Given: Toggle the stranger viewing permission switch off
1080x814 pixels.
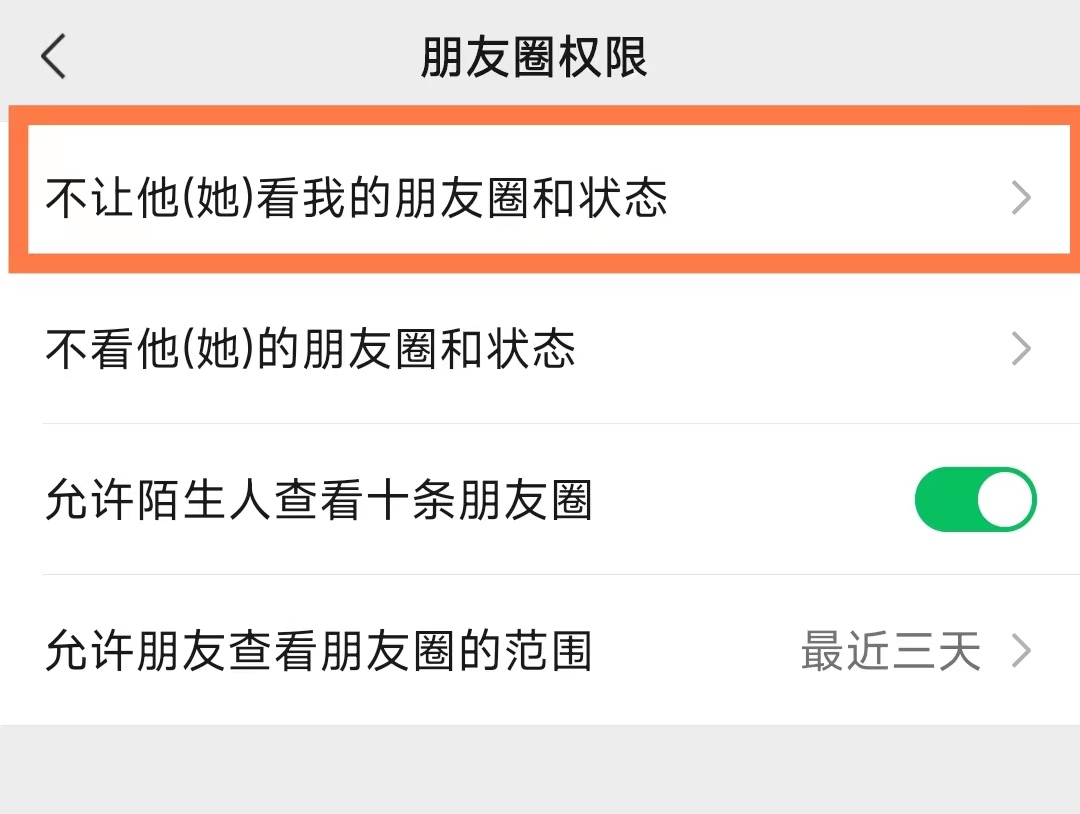Looking at the screenshot, I should (x=975, y=499).
